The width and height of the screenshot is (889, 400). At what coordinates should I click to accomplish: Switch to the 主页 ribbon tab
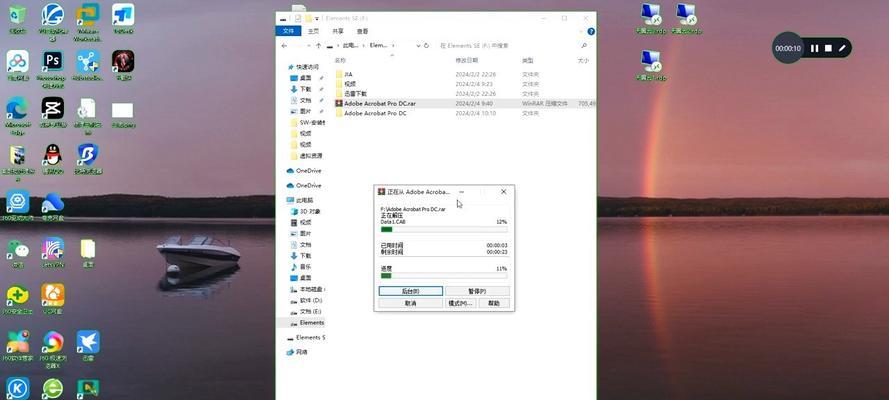[313, 32]
